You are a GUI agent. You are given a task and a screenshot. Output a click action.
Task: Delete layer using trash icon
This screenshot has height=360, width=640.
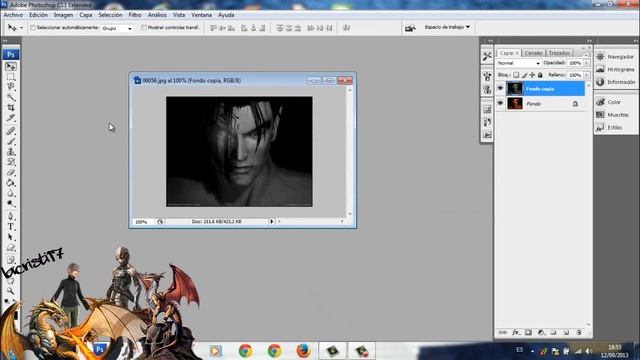pos(579,333)
